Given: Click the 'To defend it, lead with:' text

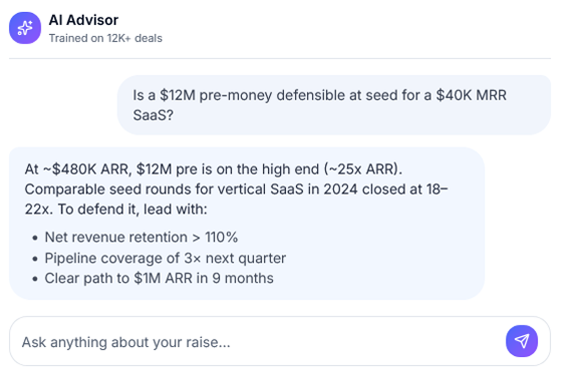Looking at the screenshot, I should pos(133,209).
